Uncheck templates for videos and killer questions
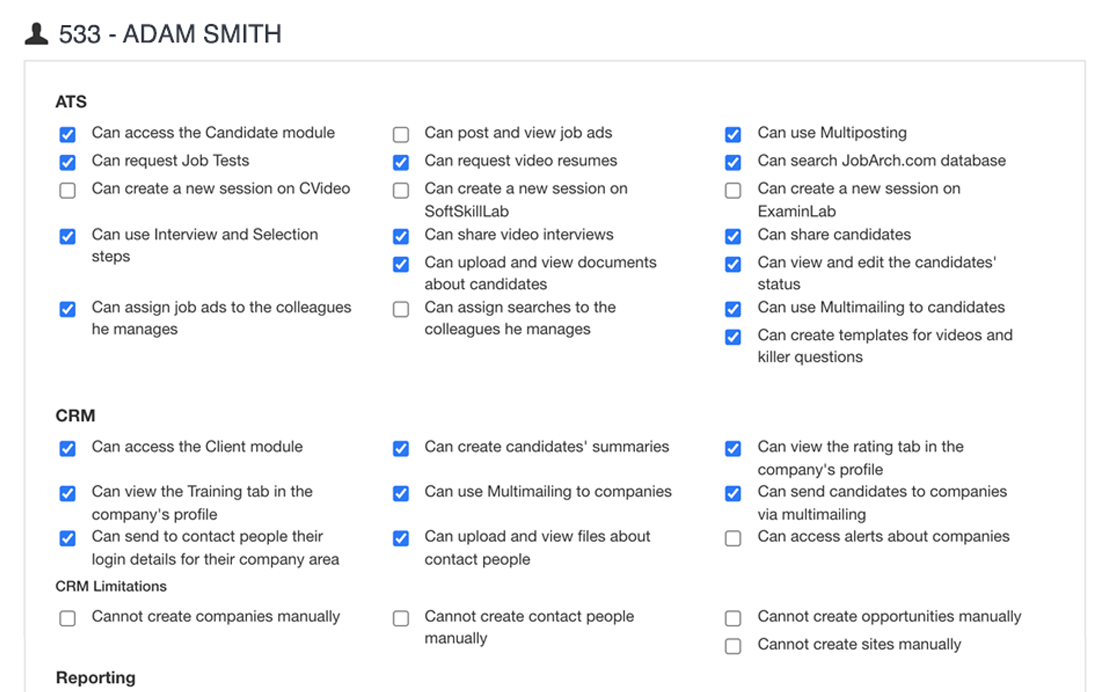The image size is (1101, 692). point(733,337)
